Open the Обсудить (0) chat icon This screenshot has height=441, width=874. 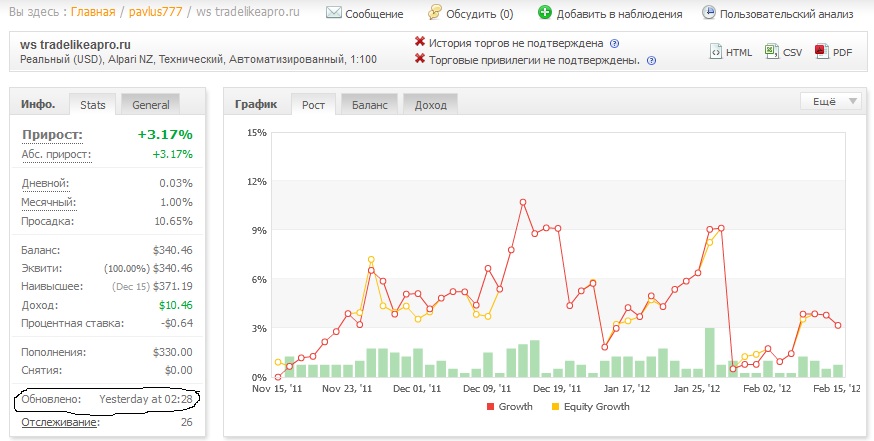coord(435,12)
